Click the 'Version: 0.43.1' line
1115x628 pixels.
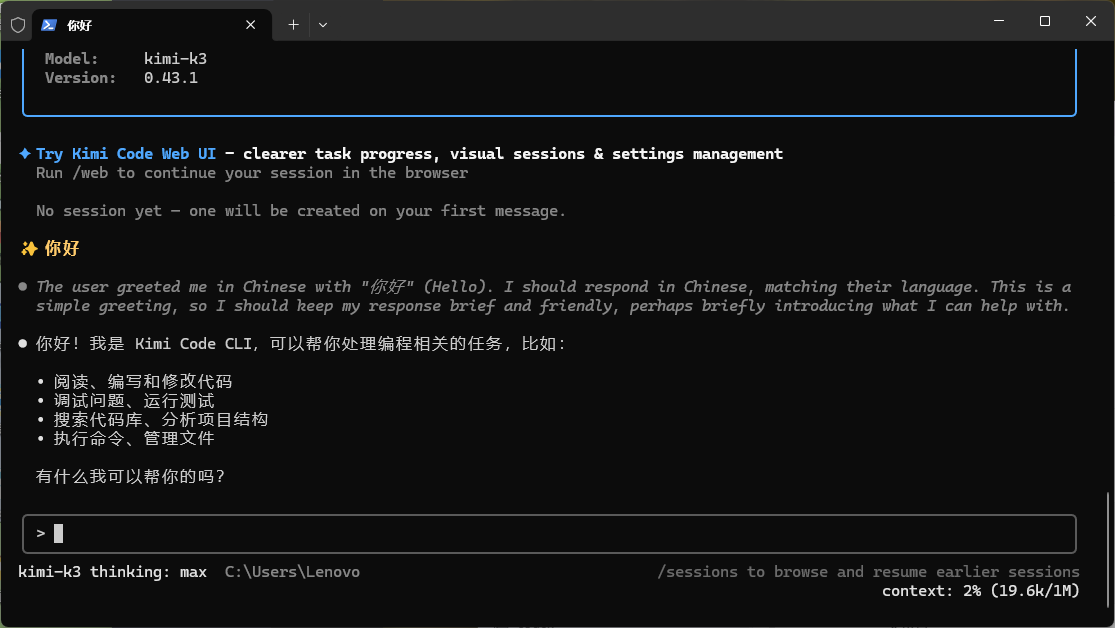tap(121, 78)
